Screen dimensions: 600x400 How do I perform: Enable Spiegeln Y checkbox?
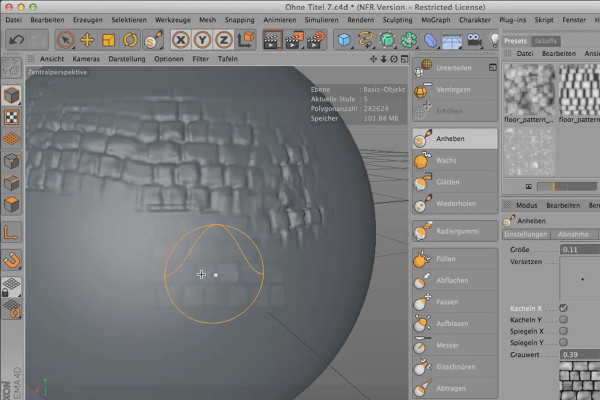tap(563, 343)
